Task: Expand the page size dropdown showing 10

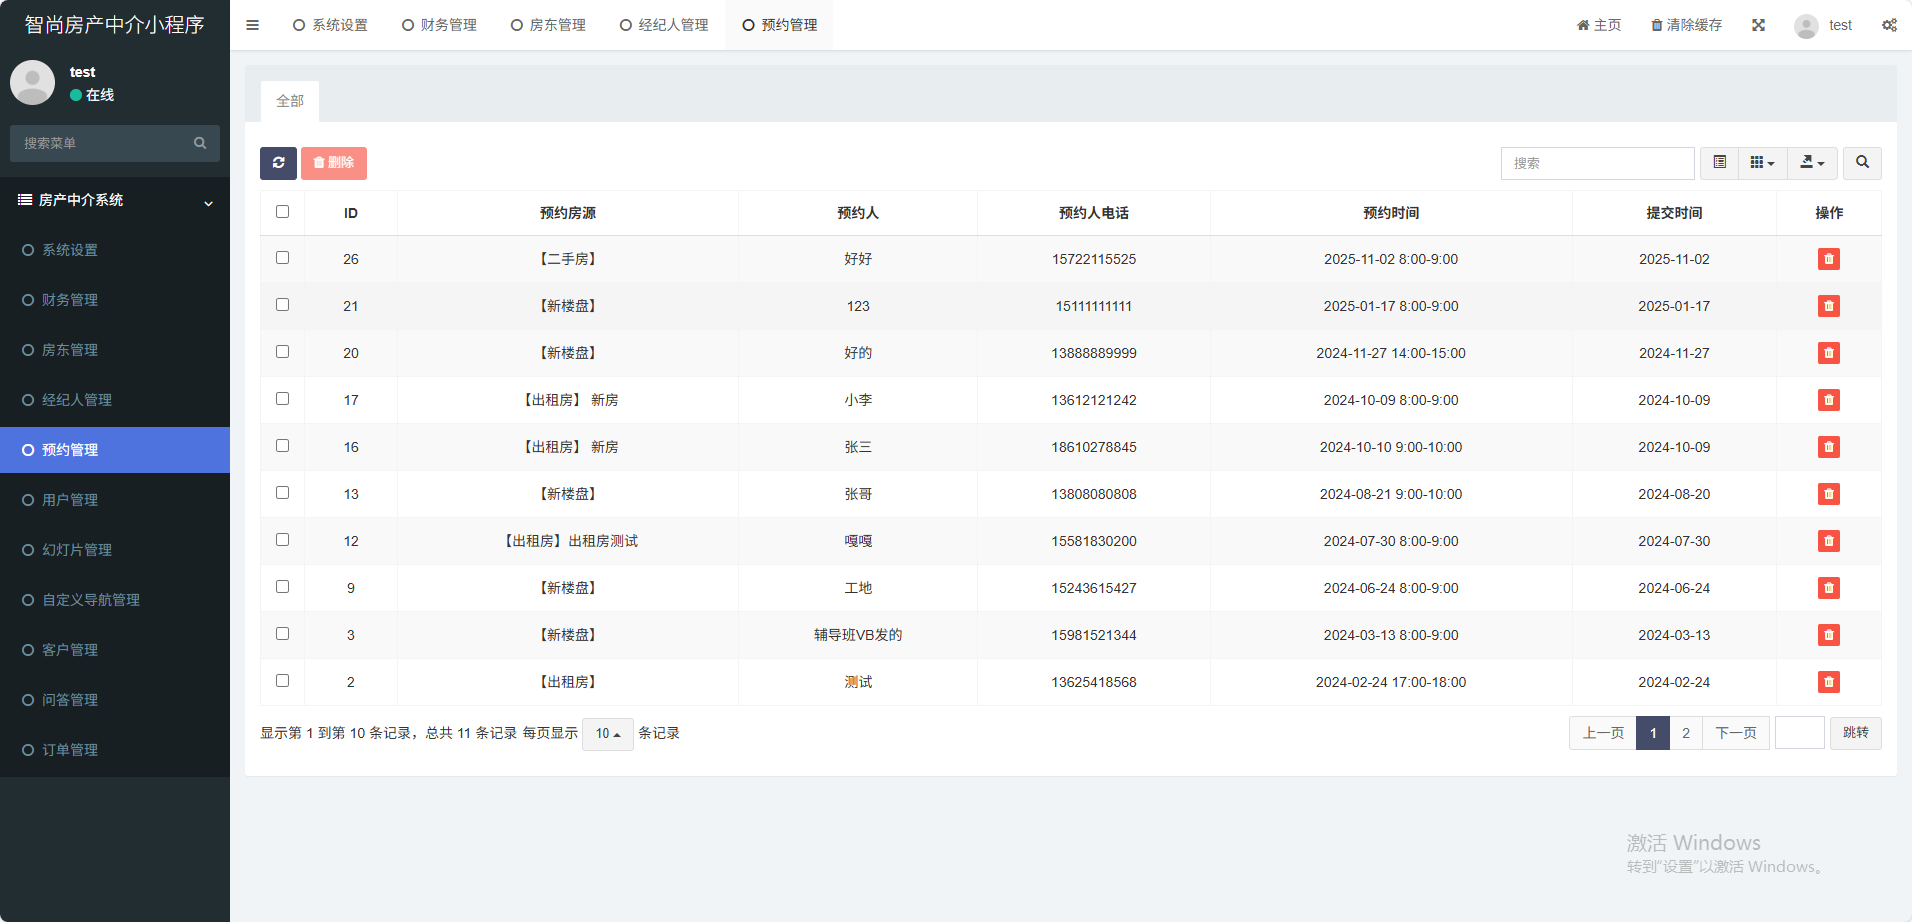Action: [607, 734]
